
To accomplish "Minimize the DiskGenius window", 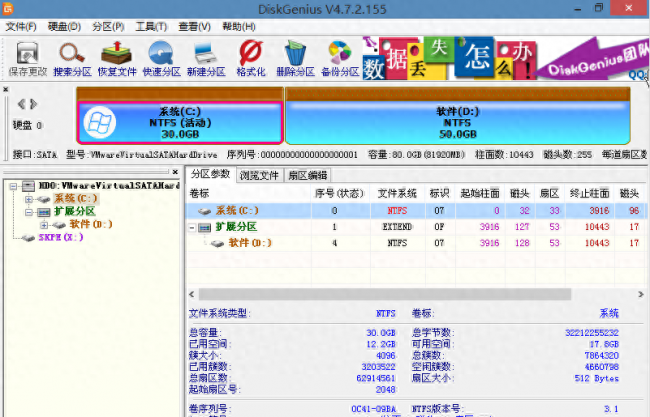I will [578, 8].
